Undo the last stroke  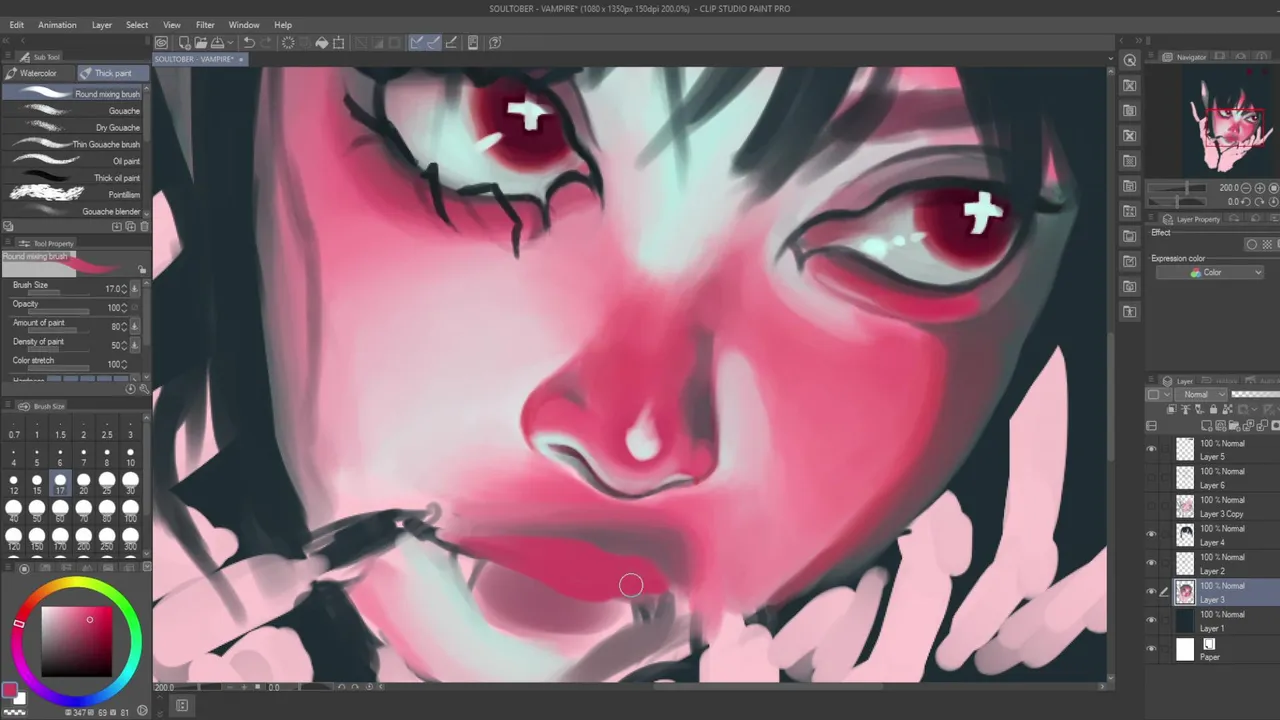pos(249,43)
